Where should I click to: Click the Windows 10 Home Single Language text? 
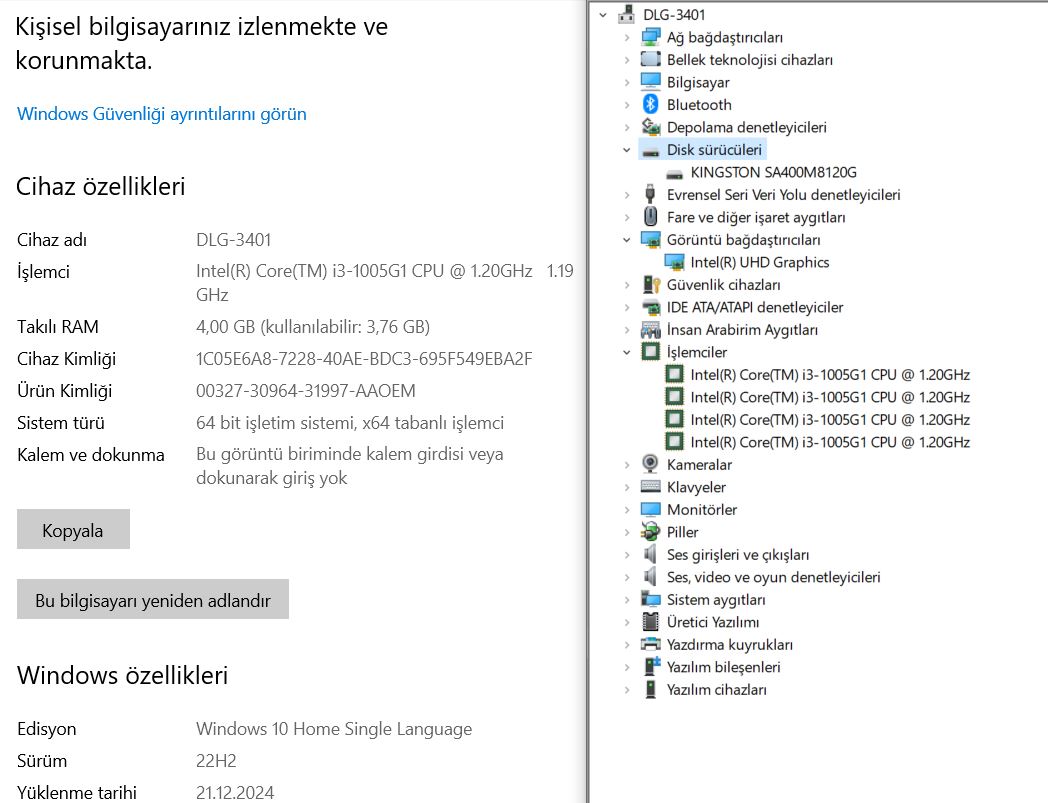334,729
